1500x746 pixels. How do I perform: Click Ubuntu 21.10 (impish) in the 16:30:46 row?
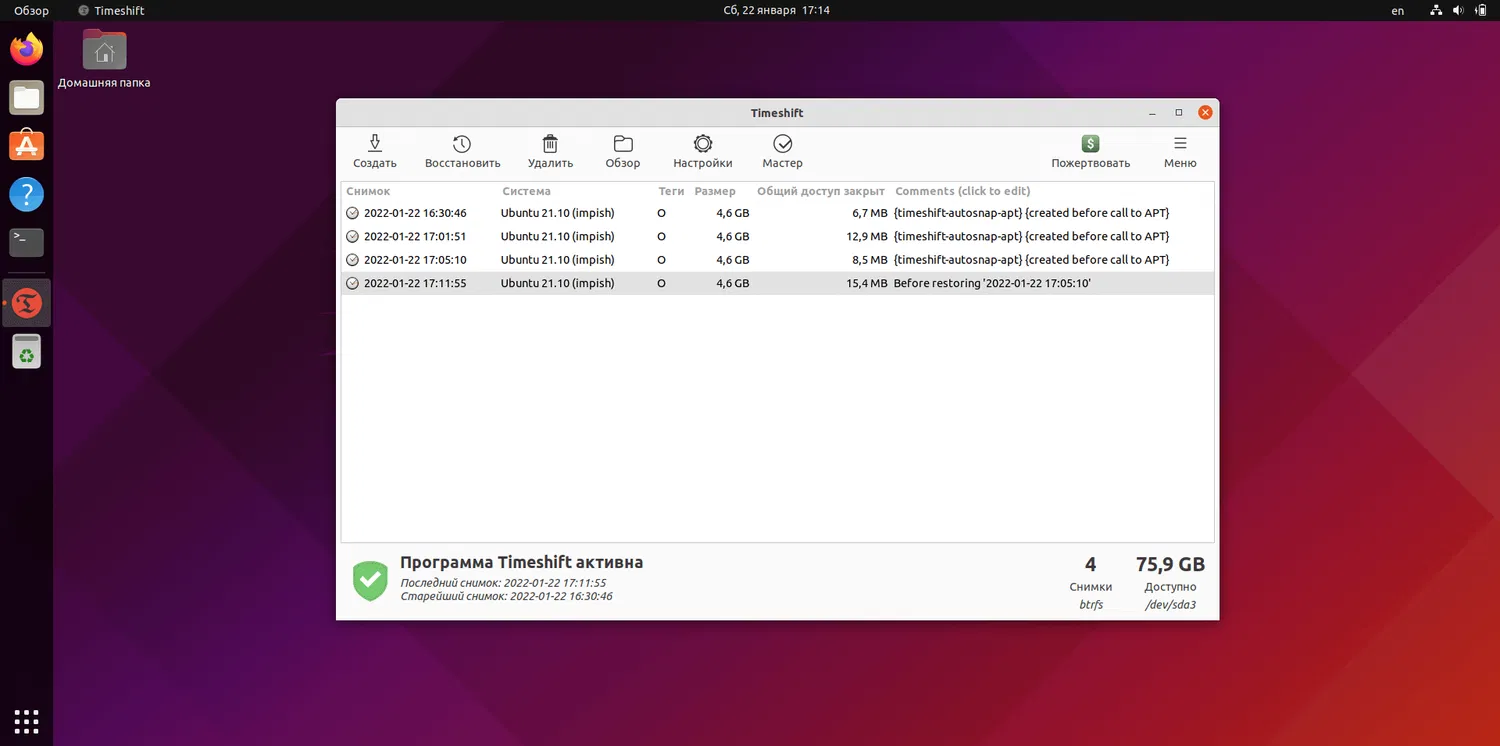pyautogui.click(x=557, y=213)
